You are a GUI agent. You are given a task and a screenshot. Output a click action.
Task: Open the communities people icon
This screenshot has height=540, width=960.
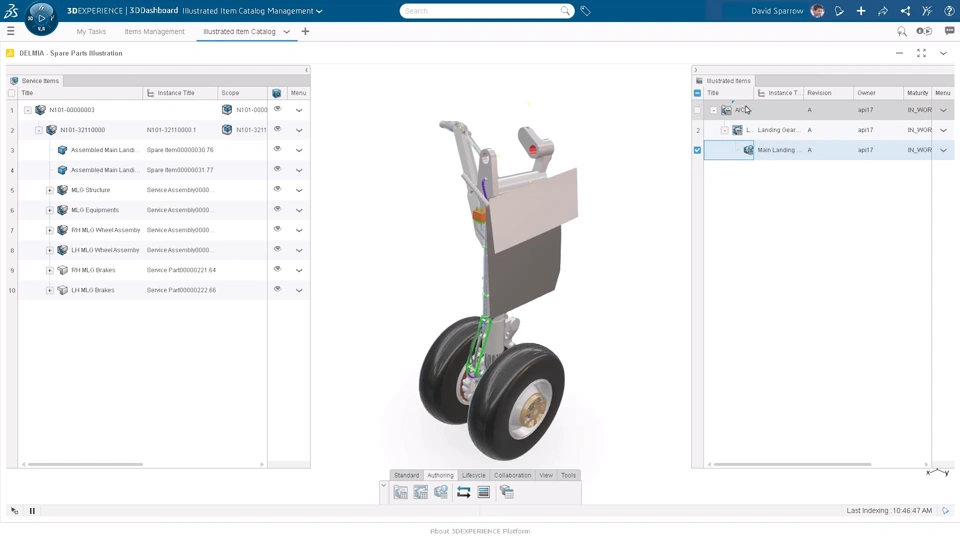click(927, 11)
